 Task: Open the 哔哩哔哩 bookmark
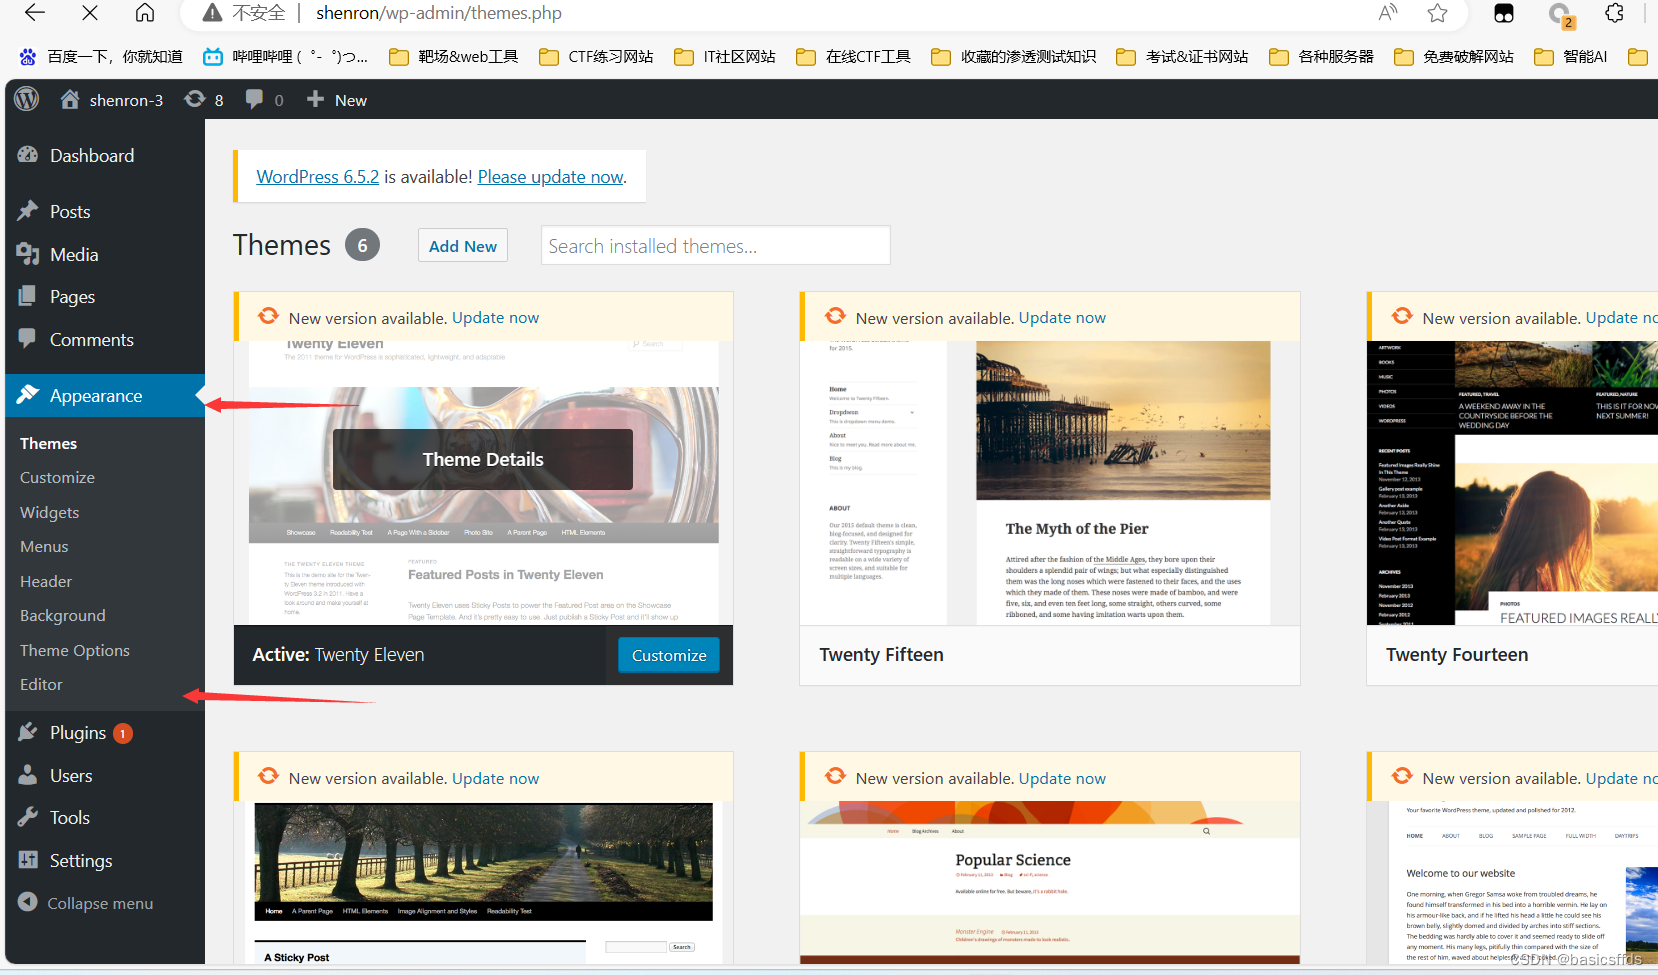(x=285, y=57)
